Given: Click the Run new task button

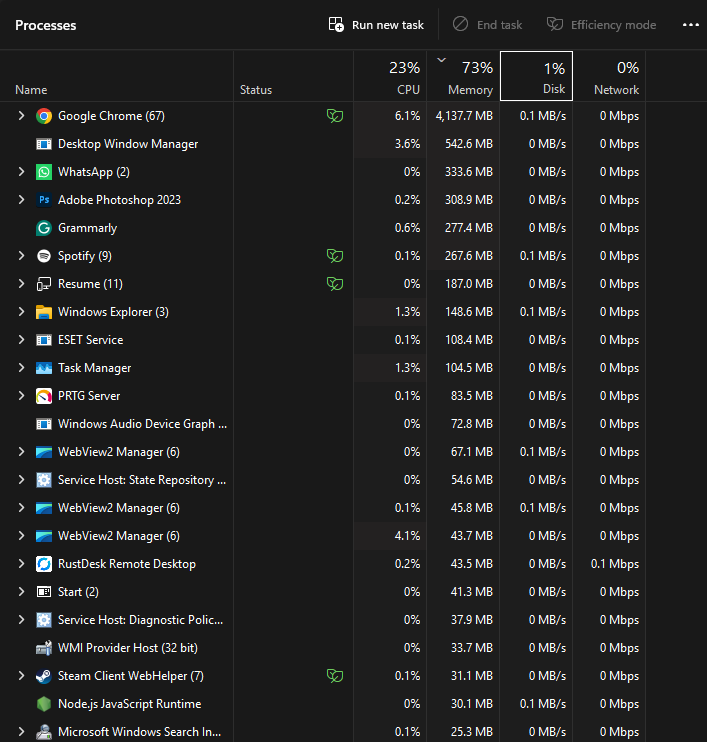Looking at the screenshot, I should (376, 25).
